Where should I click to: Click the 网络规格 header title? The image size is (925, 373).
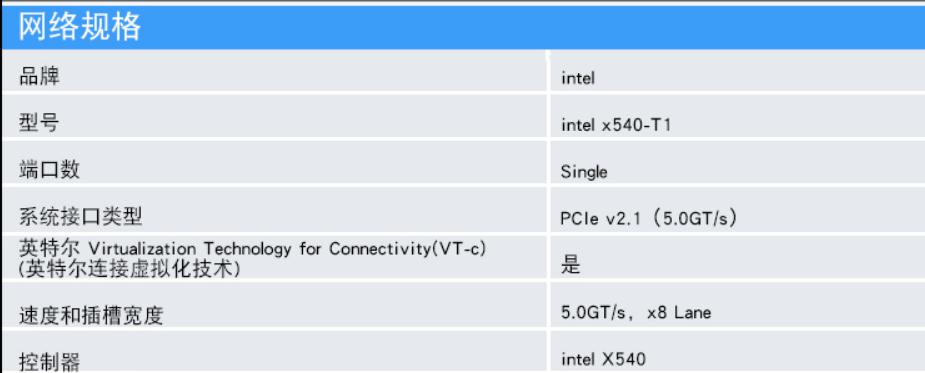80,27
